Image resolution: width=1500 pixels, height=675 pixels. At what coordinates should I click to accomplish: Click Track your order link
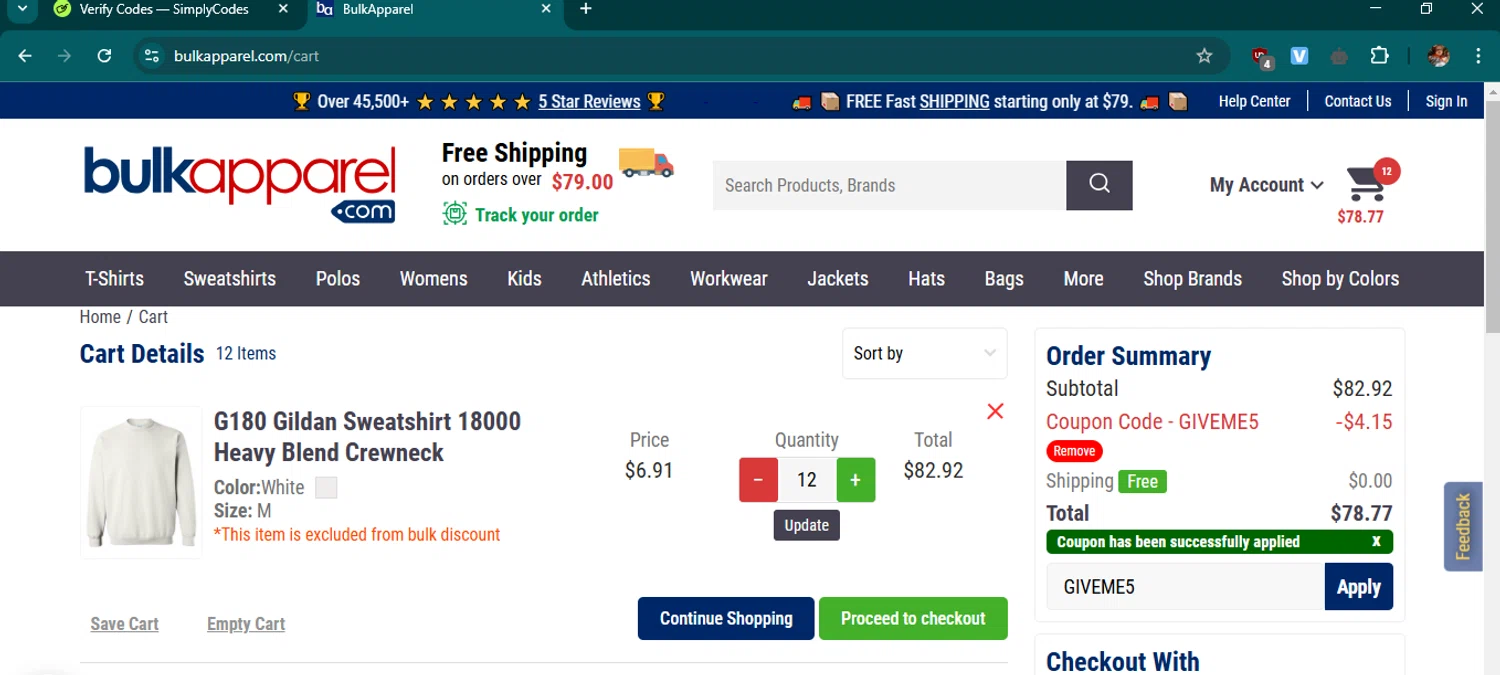click(537, 215)
